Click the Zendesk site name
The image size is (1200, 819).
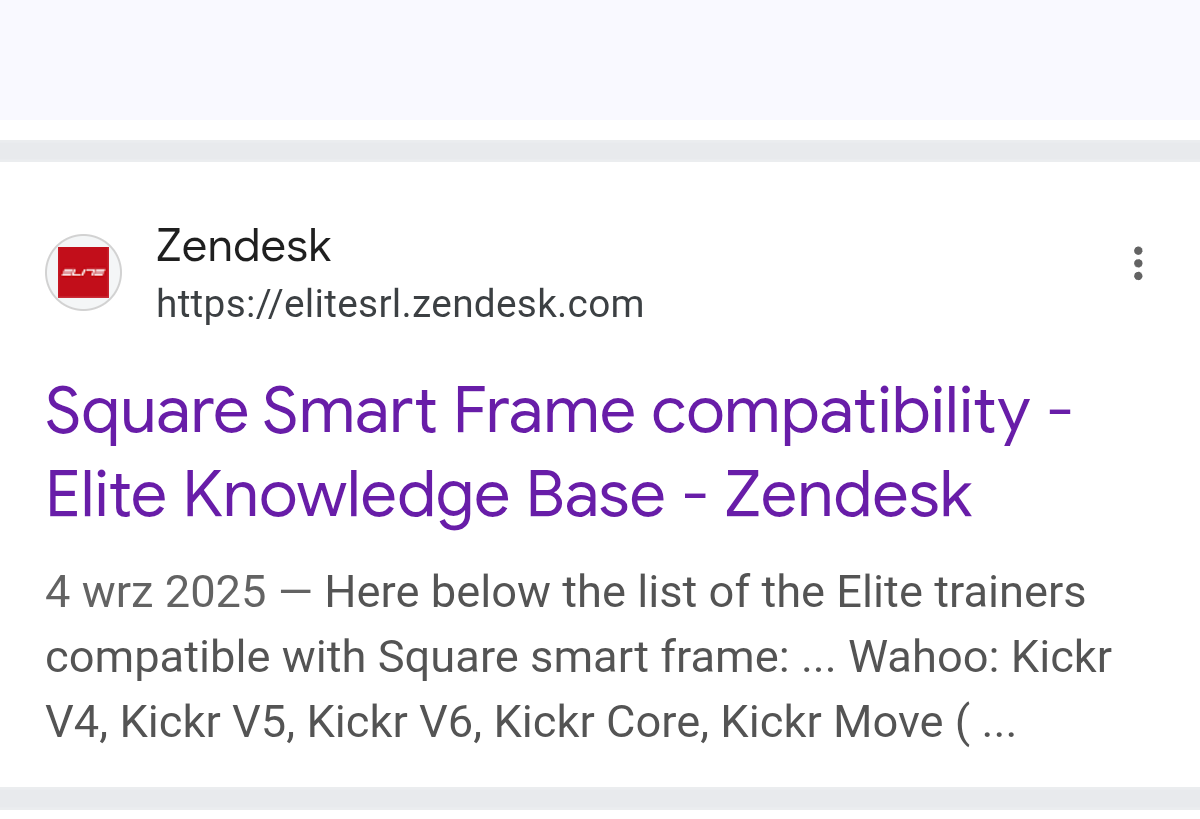243,246
